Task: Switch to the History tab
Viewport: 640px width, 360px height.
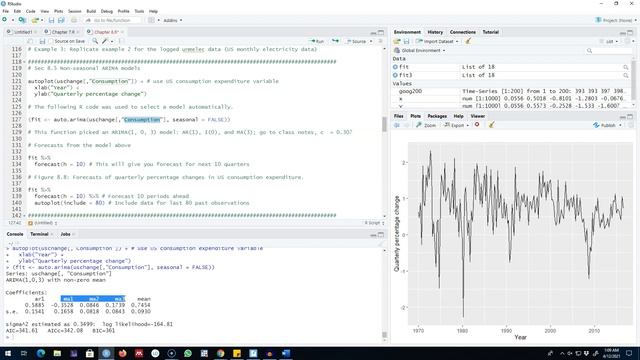Action: [435, 32]
